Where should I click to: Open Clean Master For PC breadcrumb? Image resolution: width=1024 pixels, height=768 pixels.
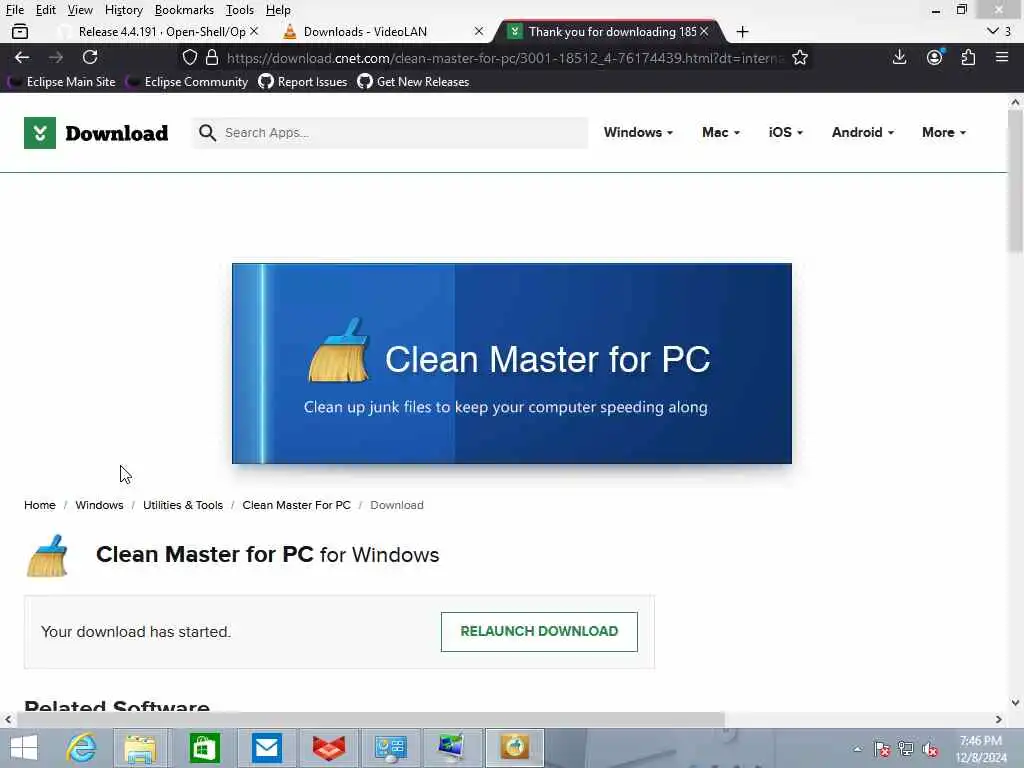(x=296, y=505)
